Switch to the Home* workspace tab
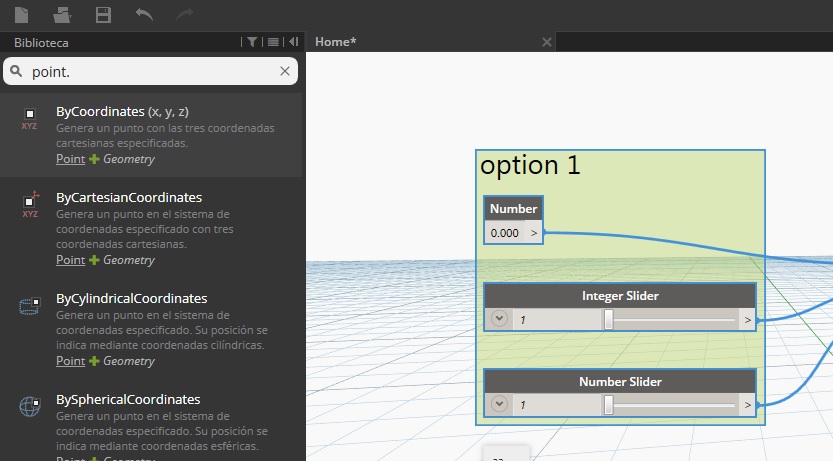 (x=336, y=42)
